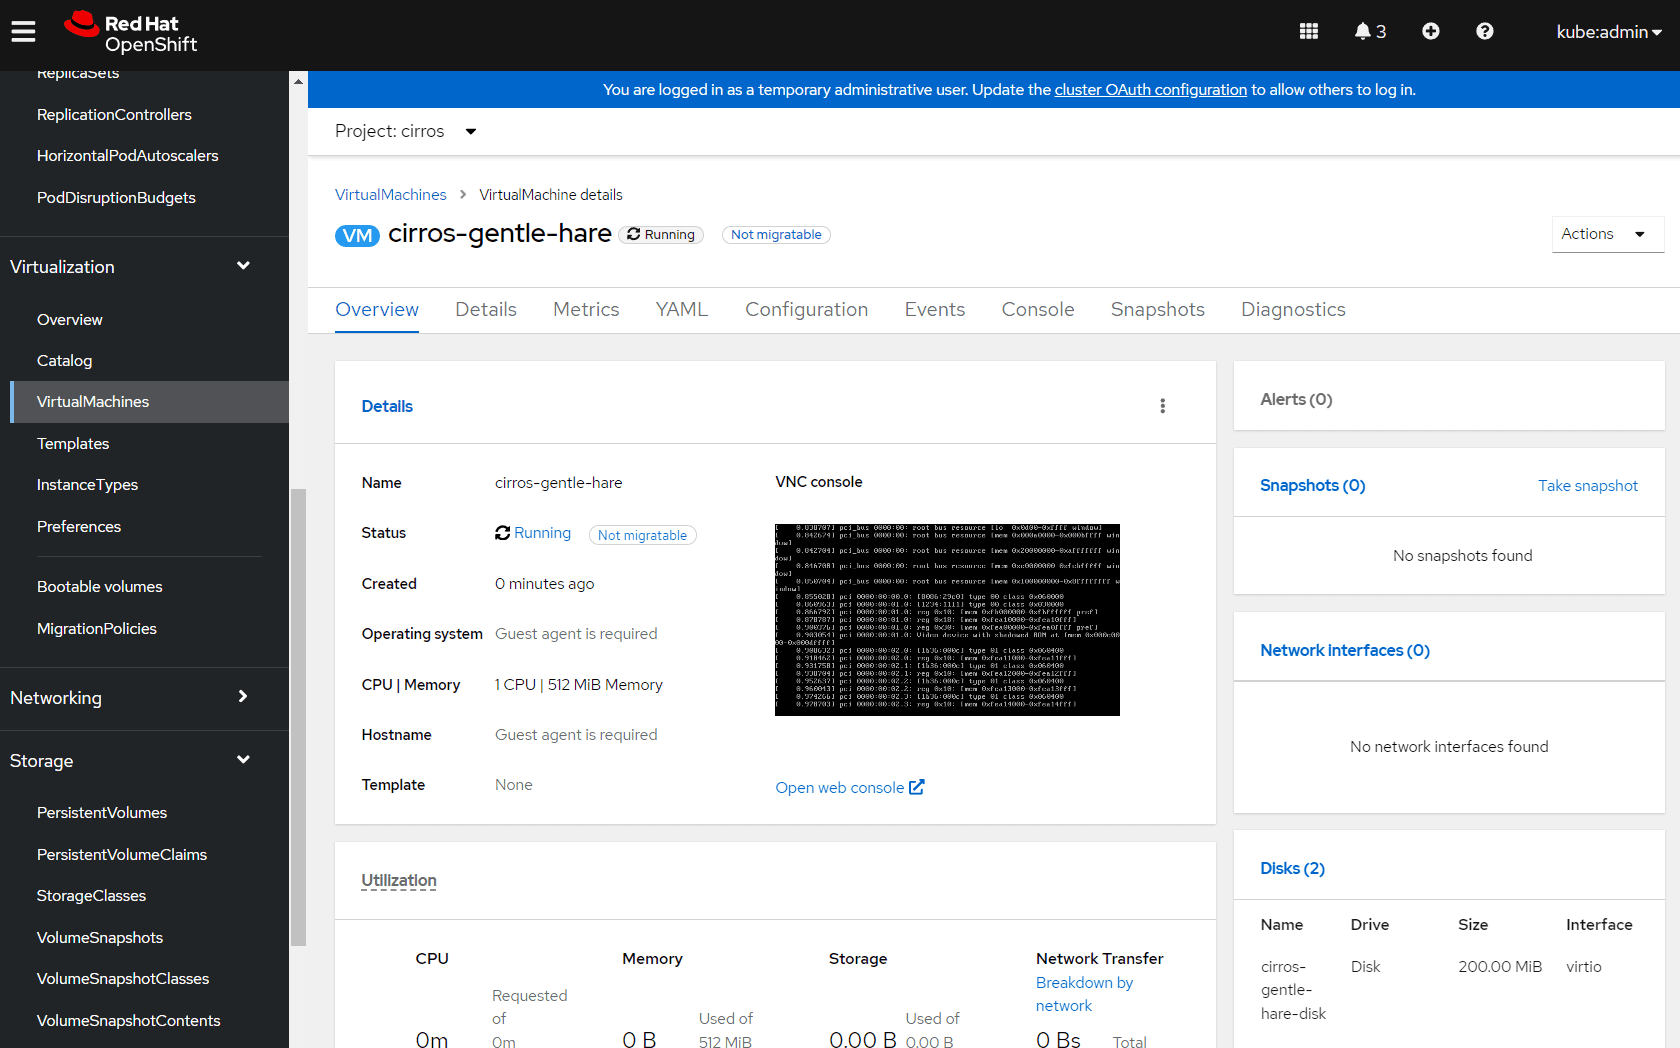This screenshot has height=1048, width=1680.
Task: Open the application launcher grid icon
Action: [x=1308, y=32]
